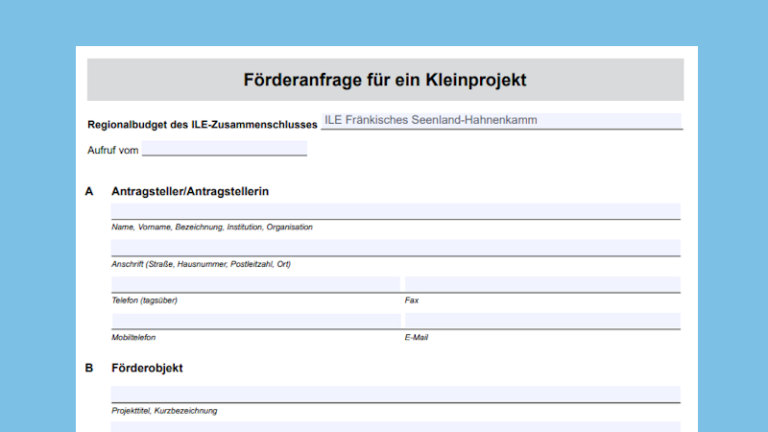Click the caption 'Anschrift (Straße, Hausnummer, Postleitzahl, Ort)'
This screenshot has width=768, height=432.
tap(201, 264)
